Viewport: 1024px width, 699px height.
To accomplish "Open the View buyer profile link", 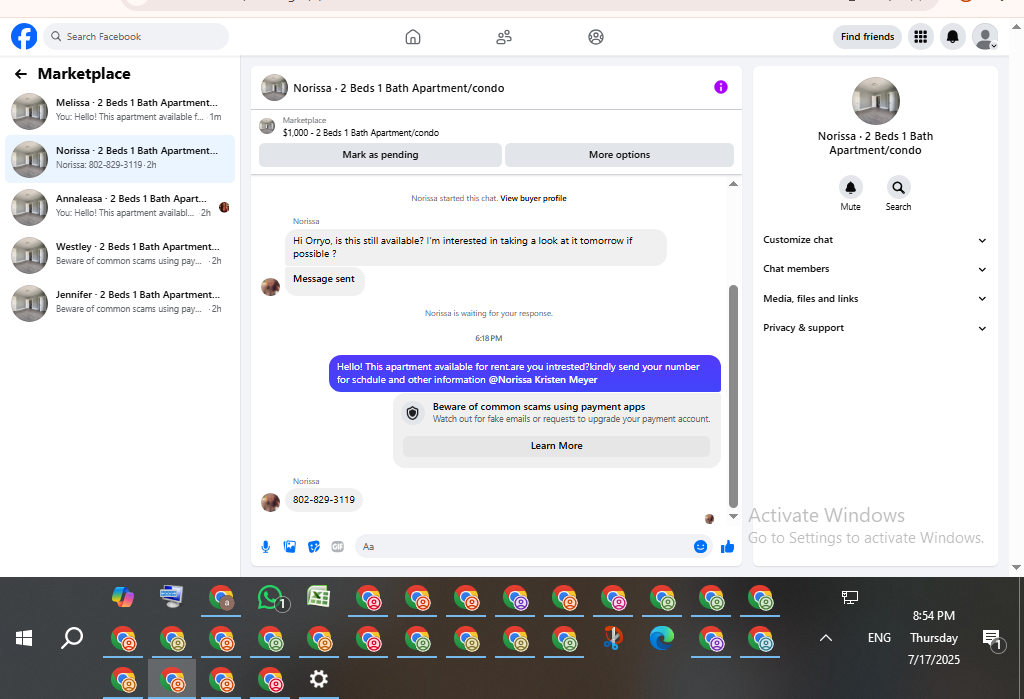I will pyautogui.click(x=533, y=199).
